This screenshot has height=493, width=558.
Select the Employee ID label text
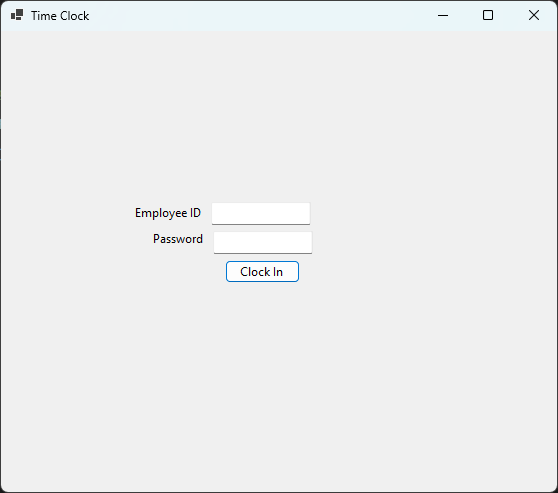tap(168, 213)
